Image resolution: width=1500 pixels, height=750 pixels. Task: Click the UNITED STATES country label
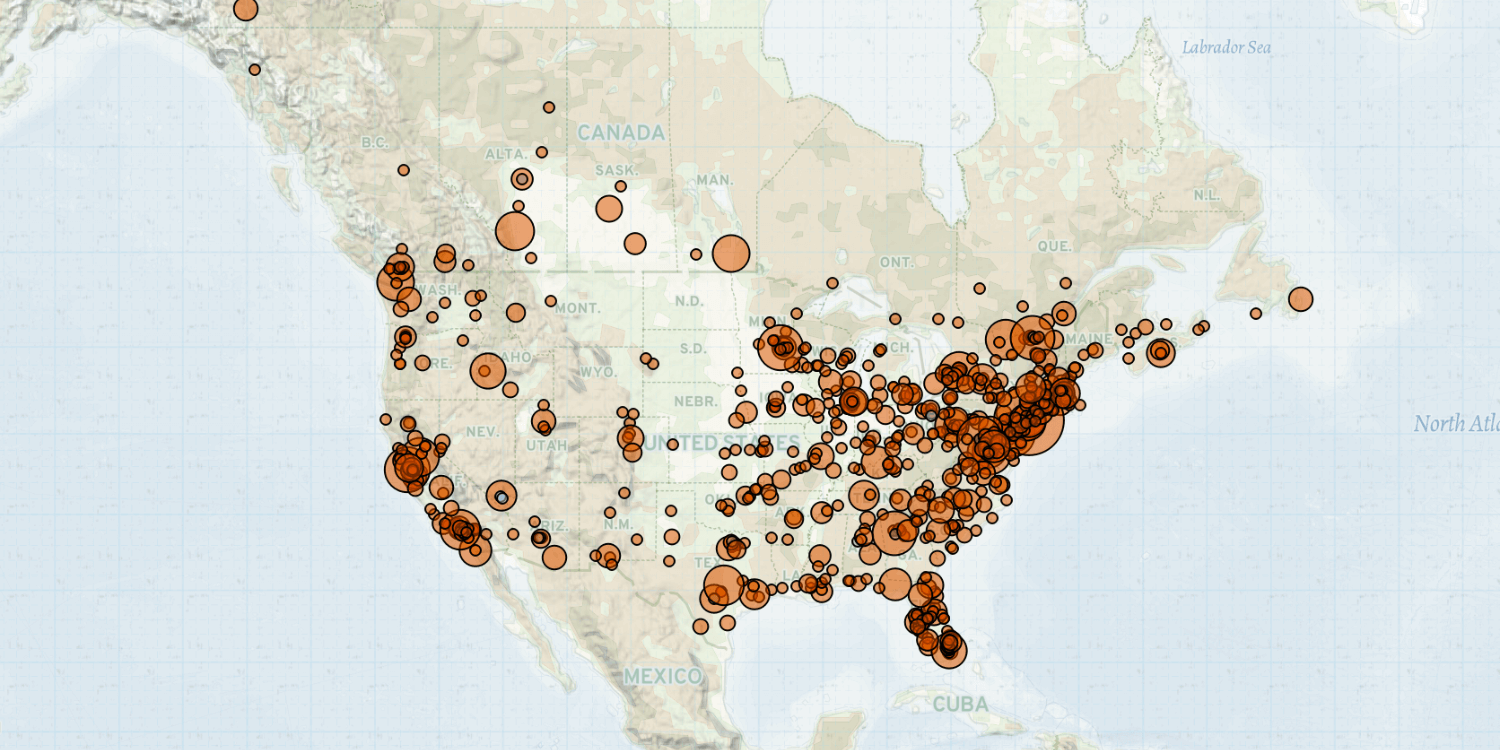coord(722,442)
